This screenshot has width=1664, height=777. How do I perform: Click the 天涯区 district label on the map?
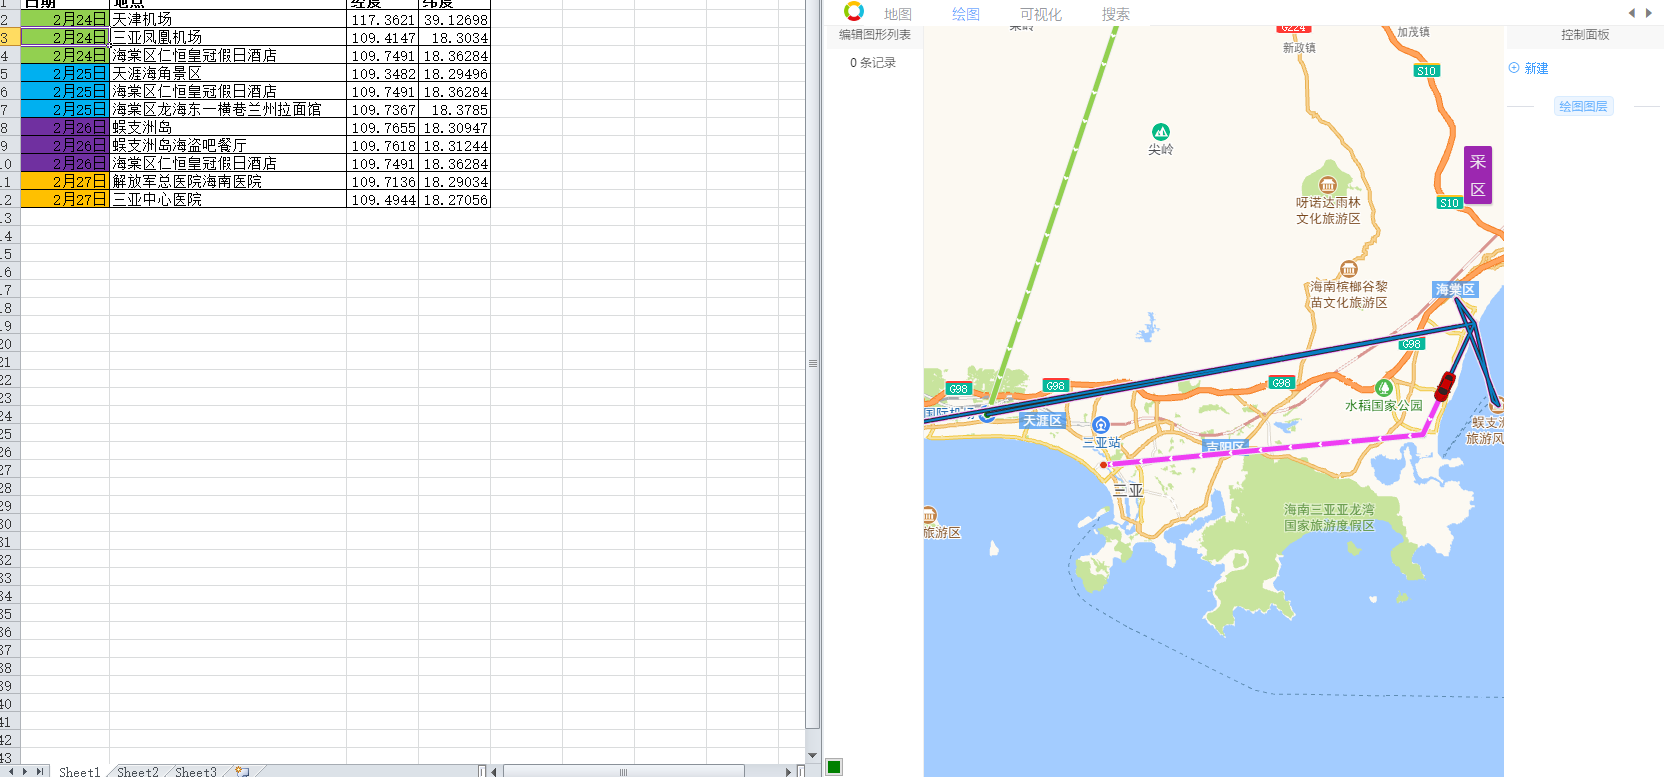point(1041,421)
